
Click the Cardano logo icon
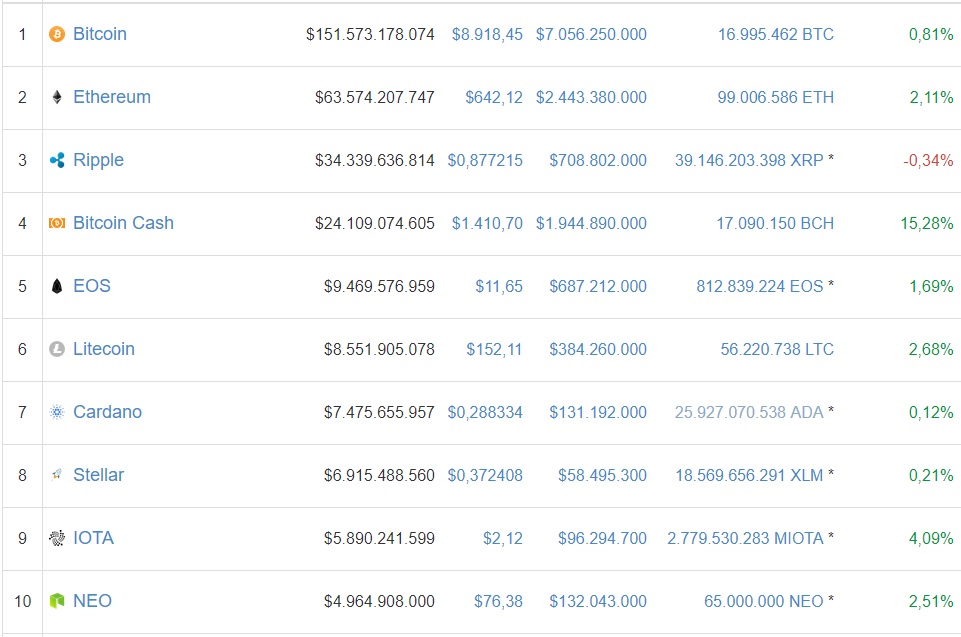point(57,412)
